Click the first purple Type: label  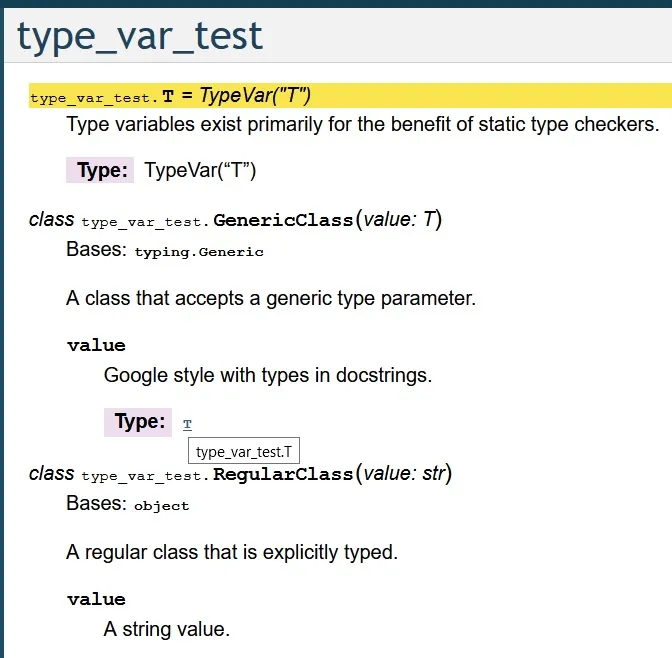point(100,170)
